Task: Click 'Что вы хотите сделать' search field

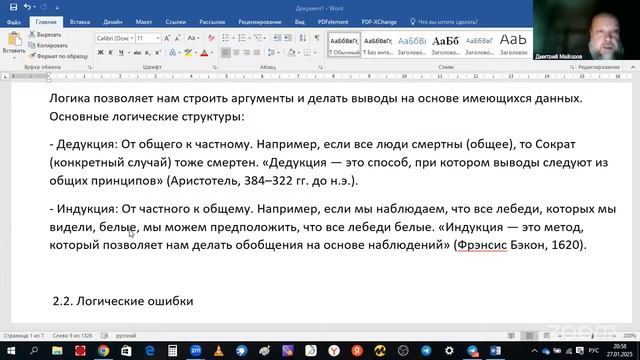Action: 444,22
